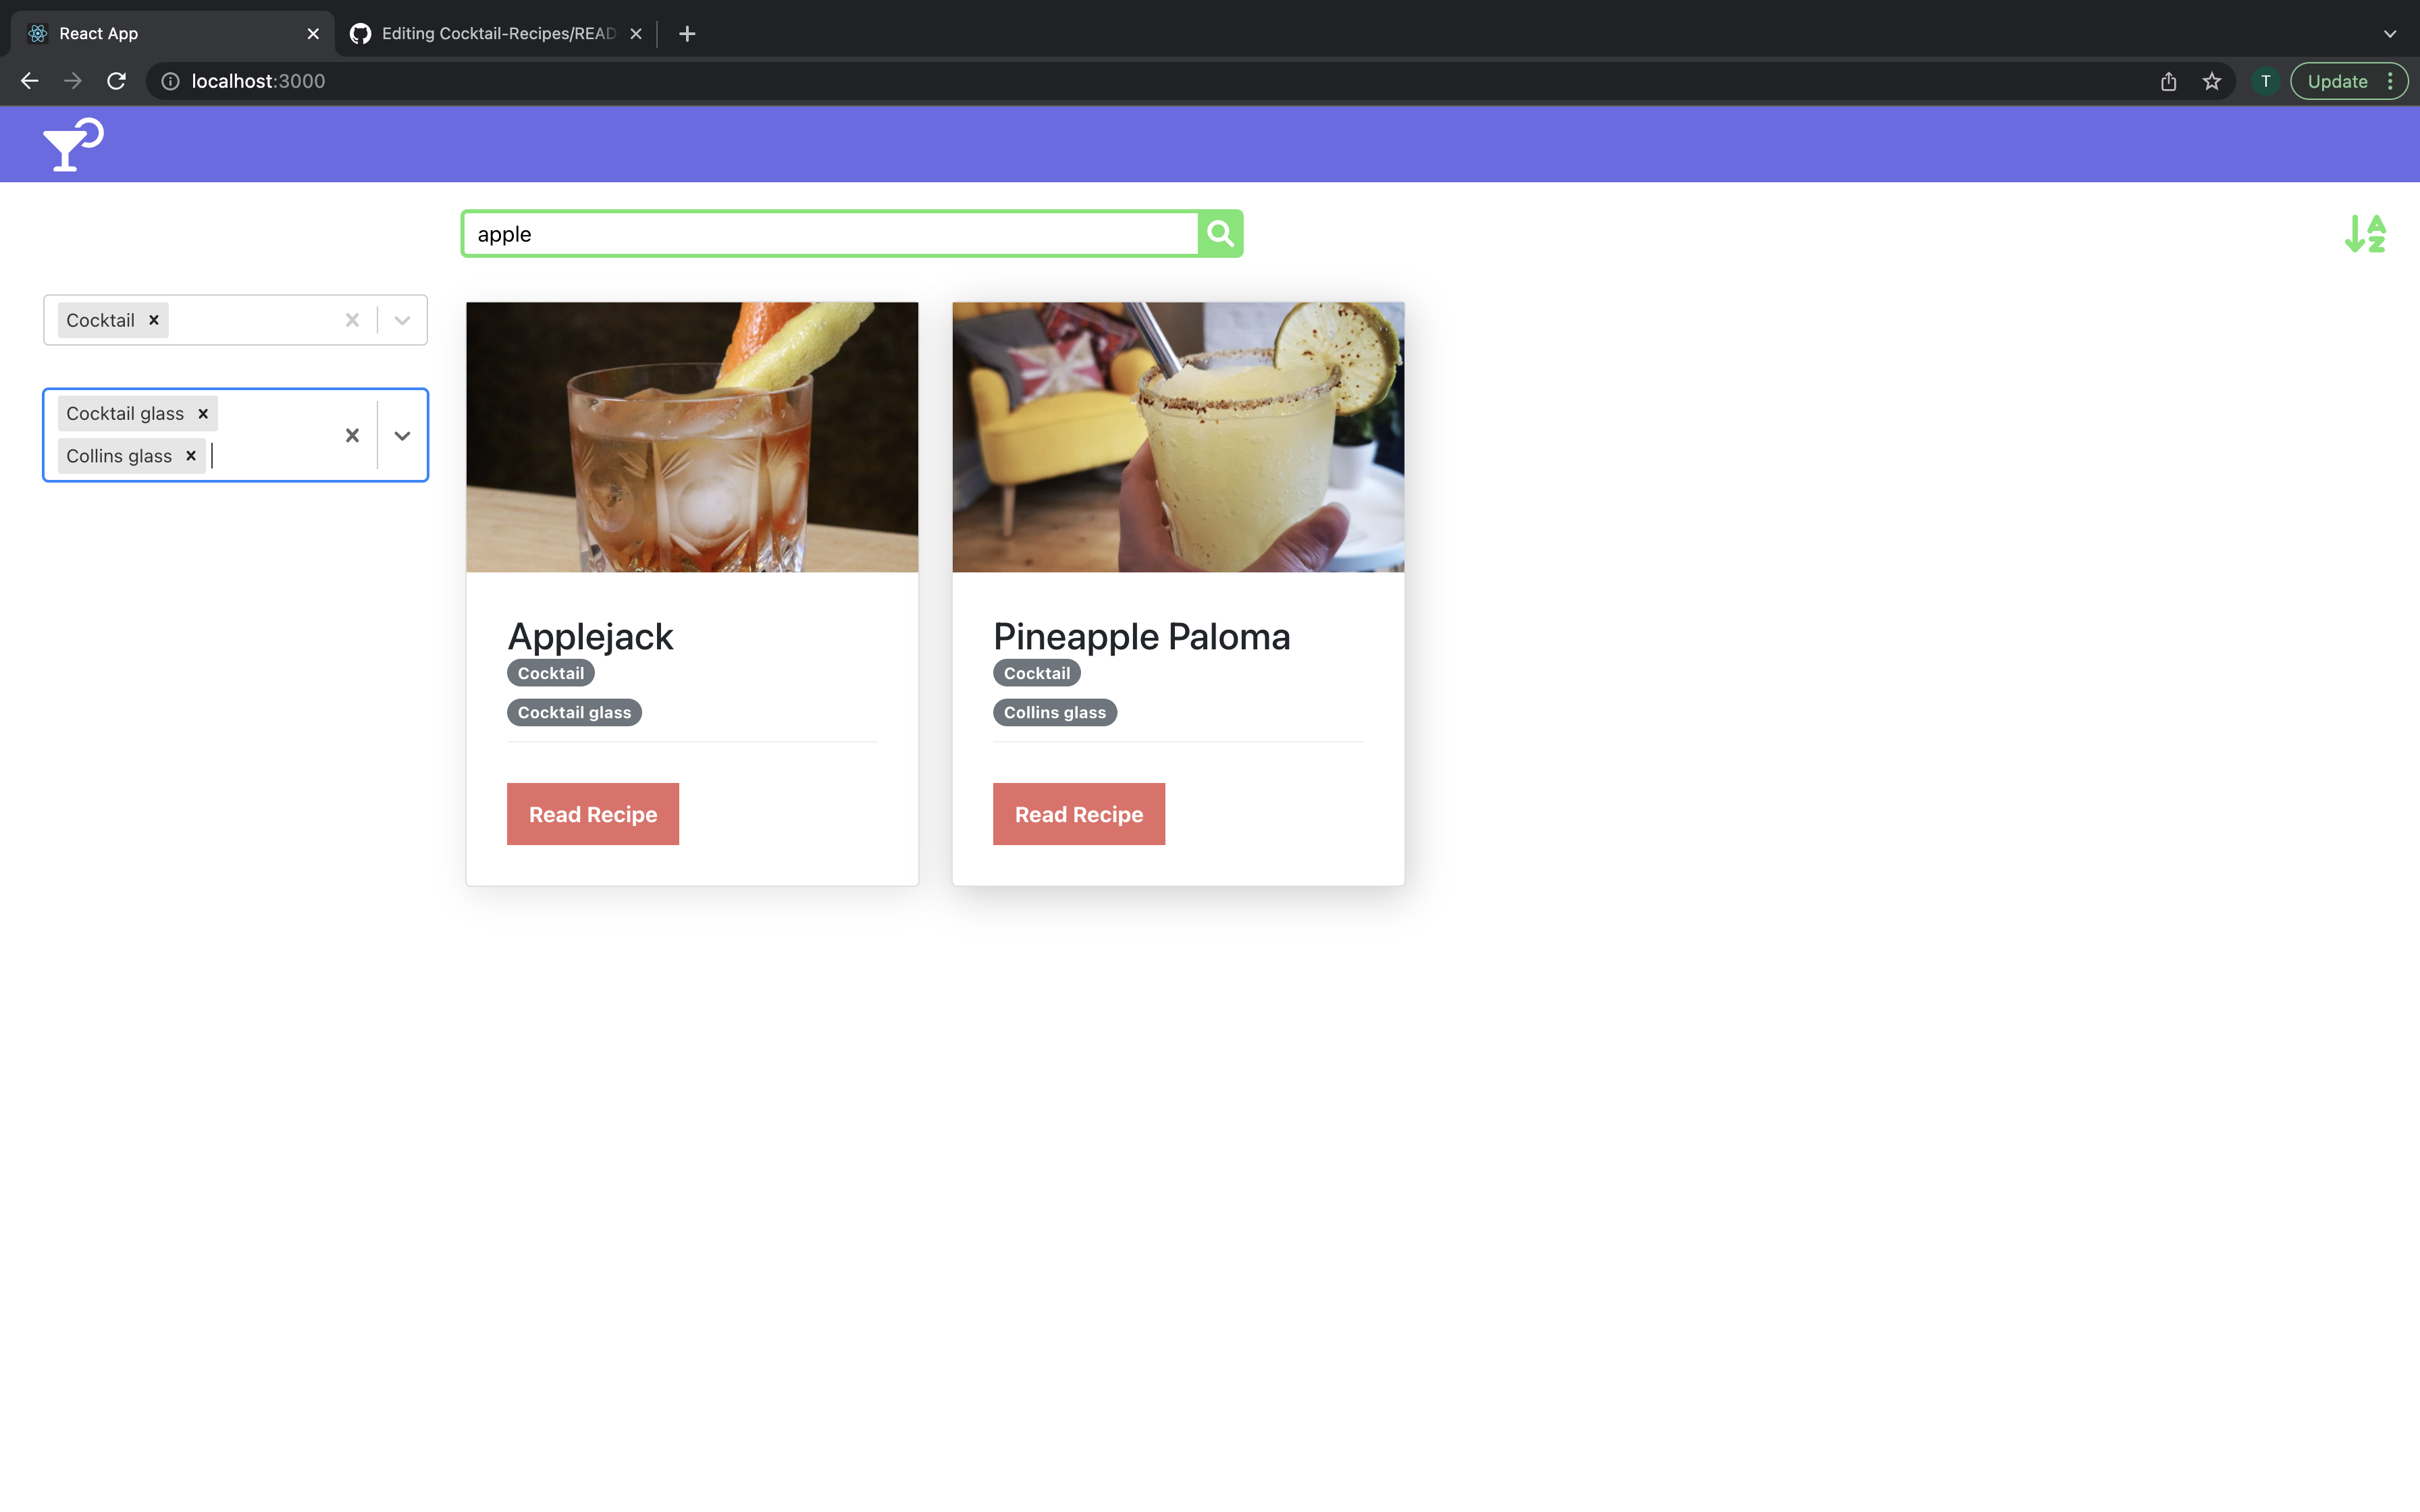Screen dimensions: 2420x1512
Task: Click the search field containing apple
Action: coord(830,234)
